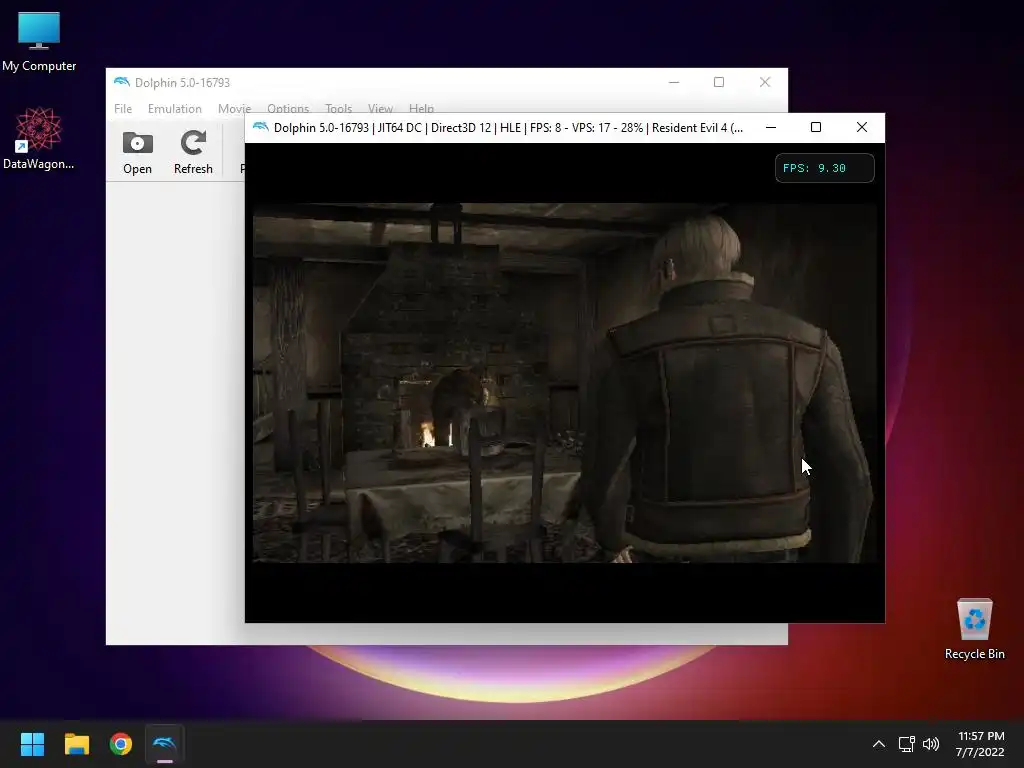Screen dimensions: 1024x768
Task: Click the Dolphin logo in the game window title bar
Action: 261,127
